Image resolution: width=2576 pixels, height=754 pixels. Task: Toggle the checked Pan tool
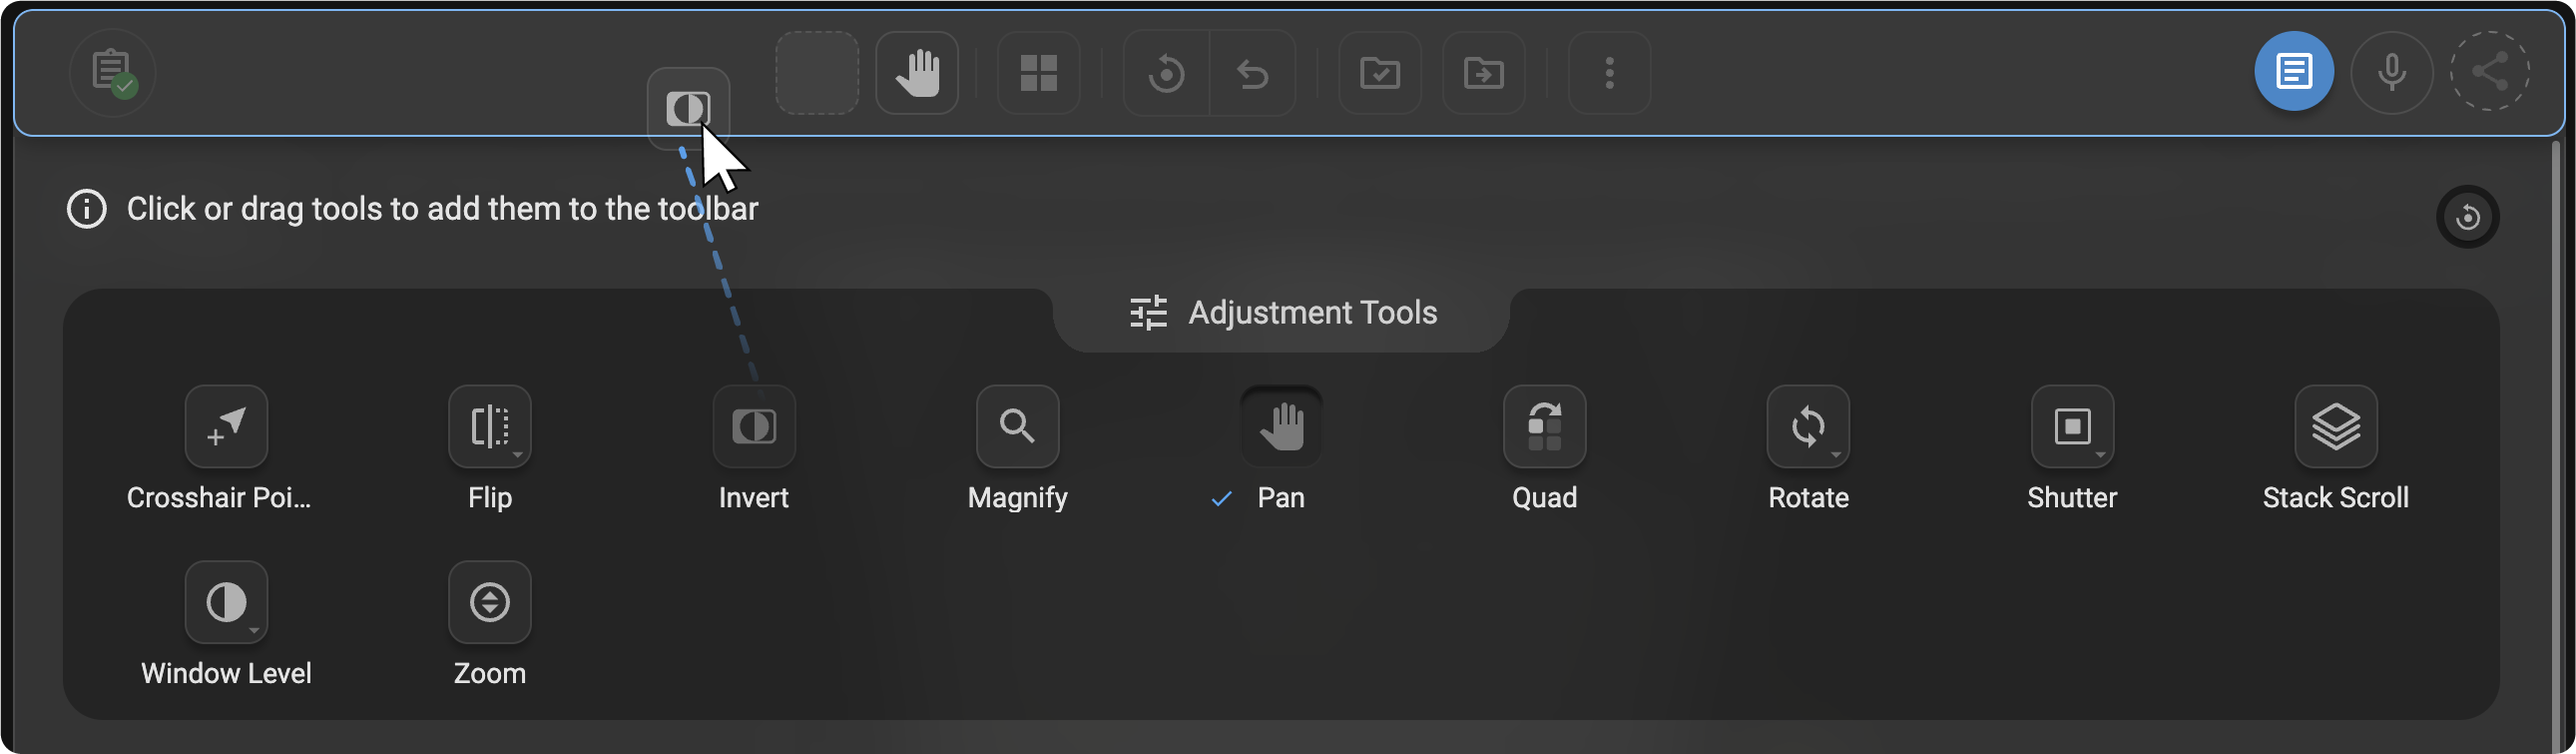pos(1281,427)
